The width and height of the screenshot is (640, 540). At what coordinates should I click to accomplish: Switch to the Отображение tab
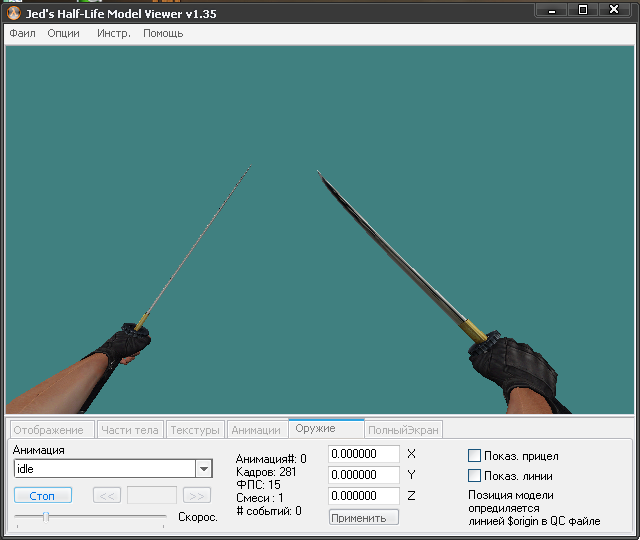click(52, 430)
